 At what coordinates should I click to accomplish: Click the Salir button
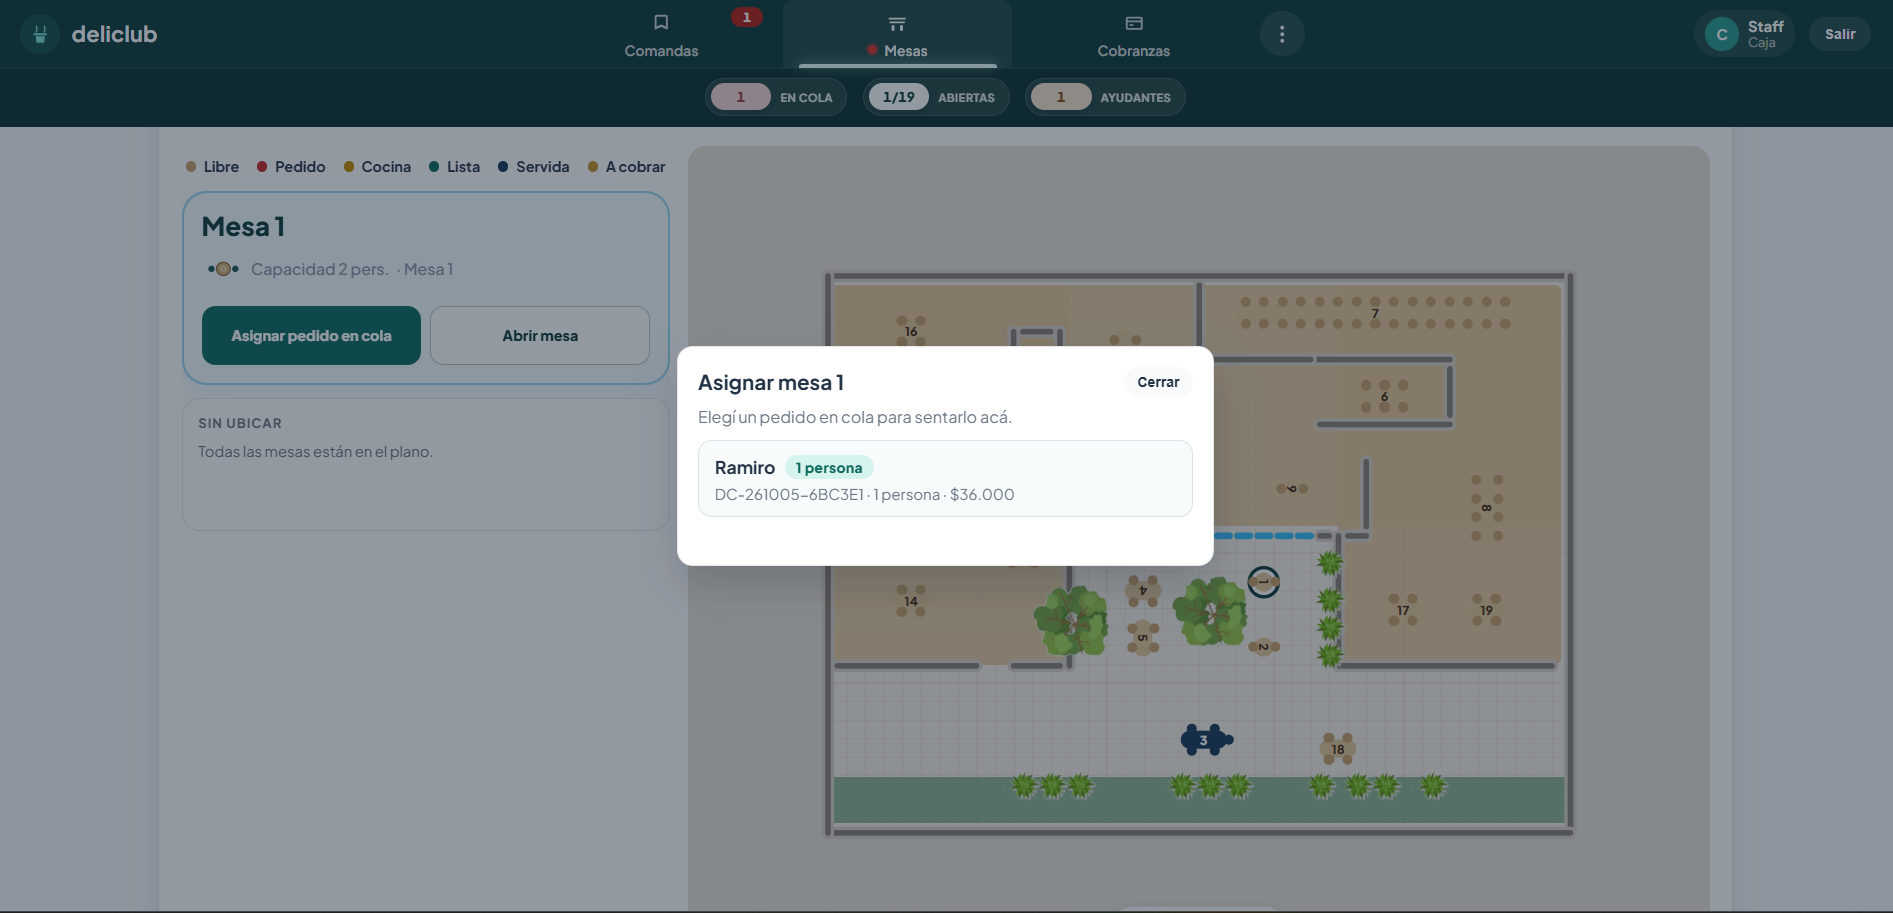(x=1839, y=34)
